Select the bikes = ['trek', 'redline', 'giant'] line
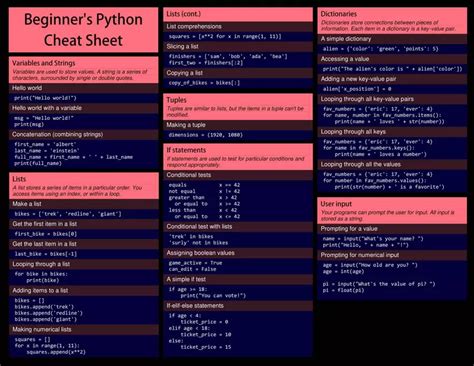The height and width of the screenshot is (366, 474). (x=68, y=214)
